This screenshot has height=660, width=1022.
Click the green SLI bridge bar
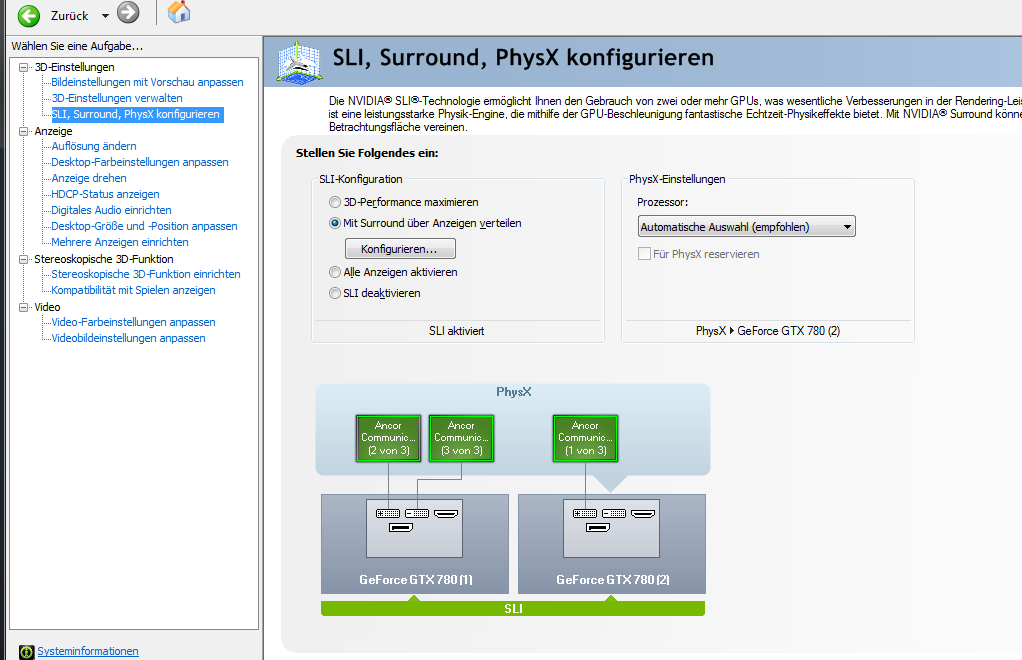coord(513,609)
